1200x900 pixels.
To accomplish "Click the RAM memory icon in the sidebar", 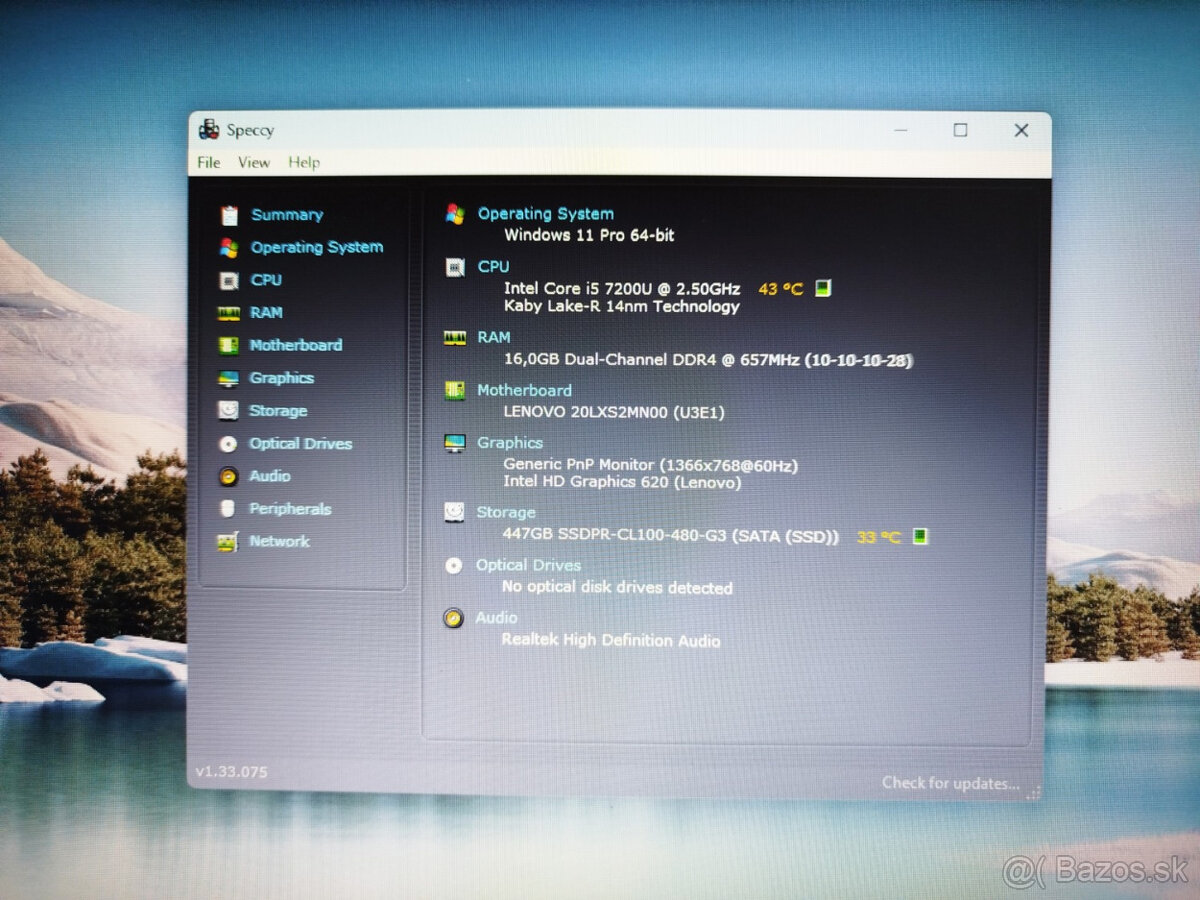I will [231, 312].
